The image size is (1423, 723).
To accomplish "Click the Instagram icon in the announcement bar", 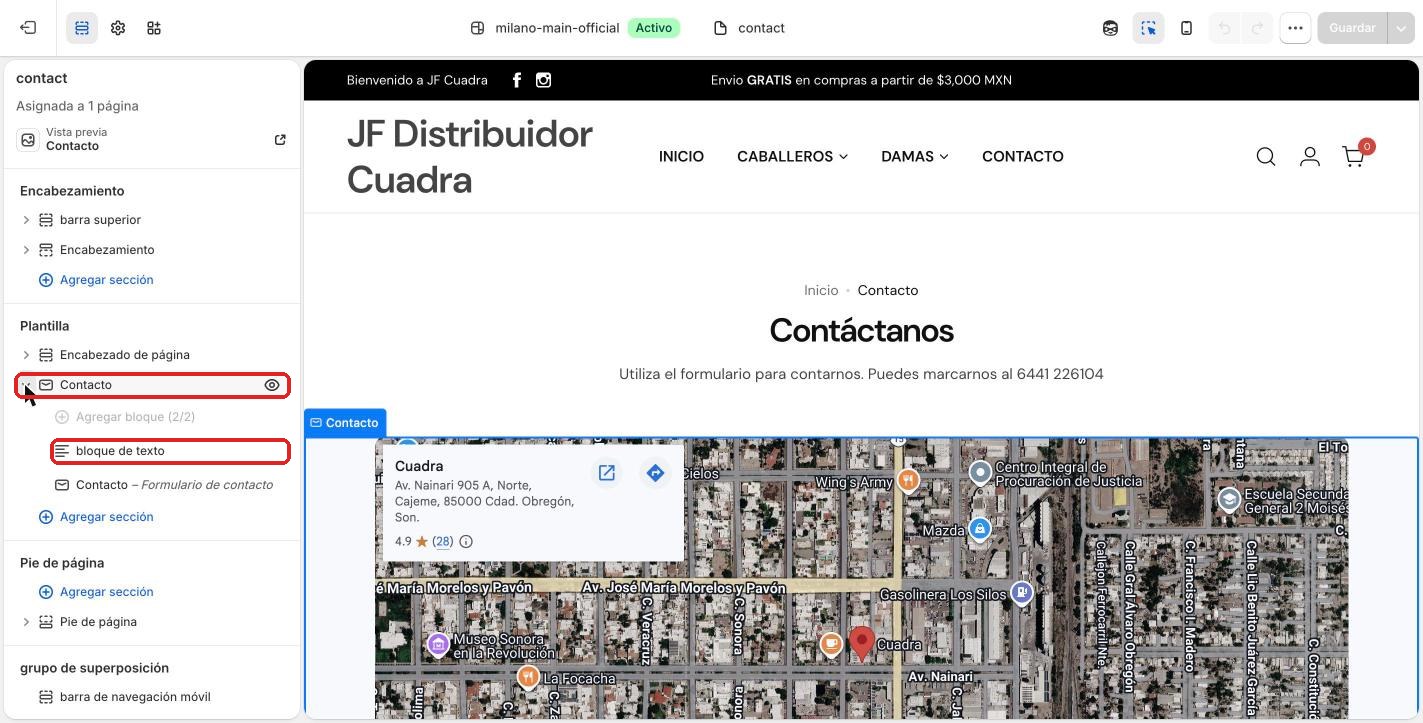I will click(543, 80).
